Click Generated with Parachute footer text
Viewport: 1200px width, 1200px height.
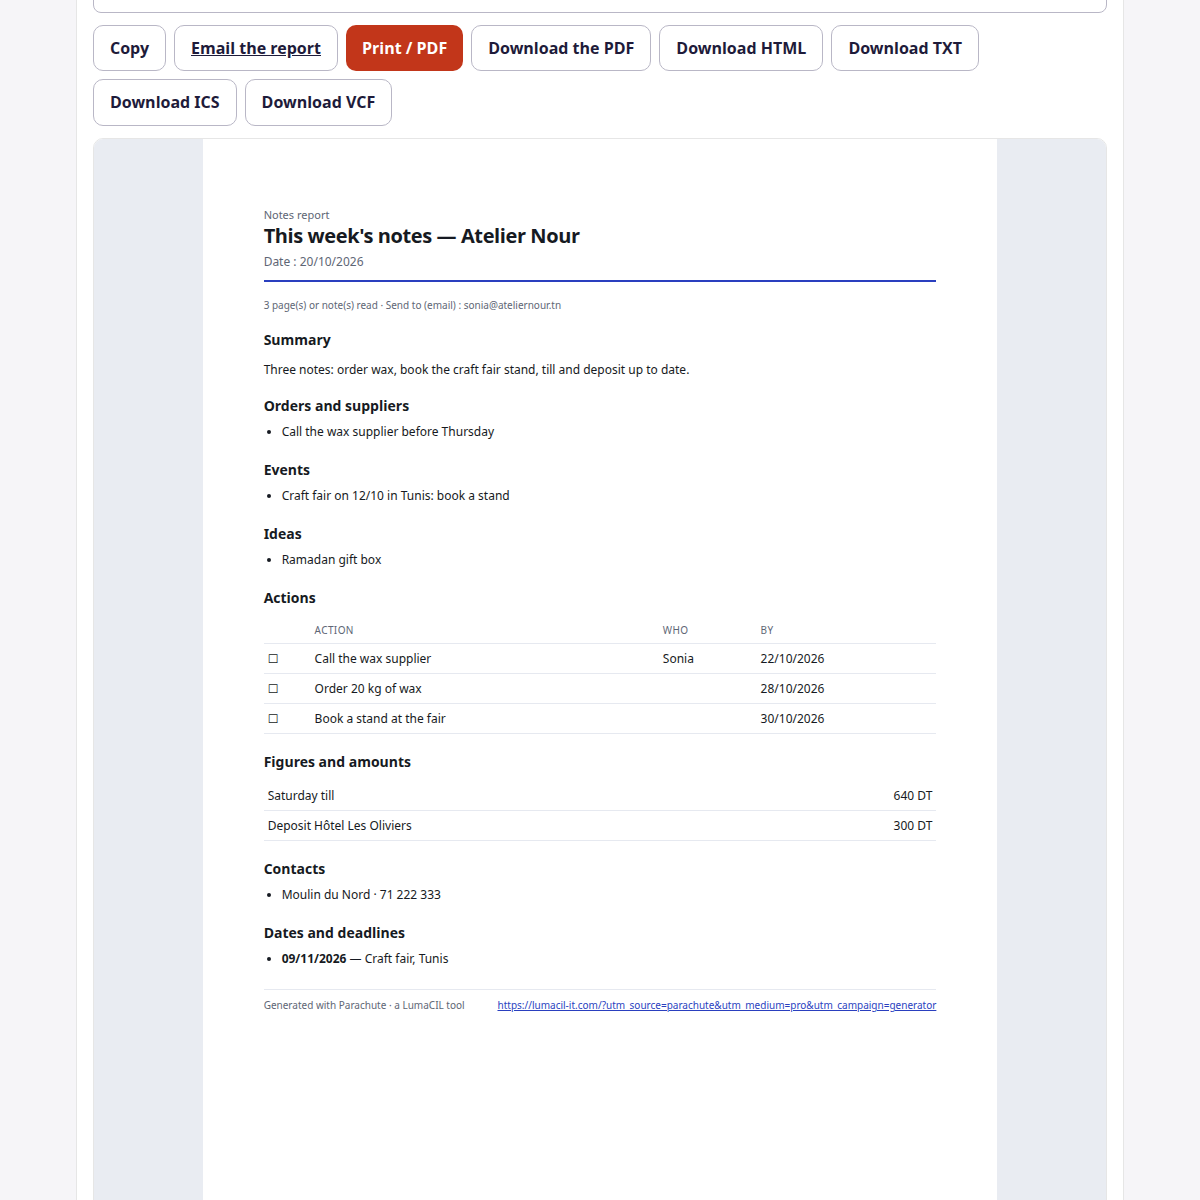point(364,1005)
